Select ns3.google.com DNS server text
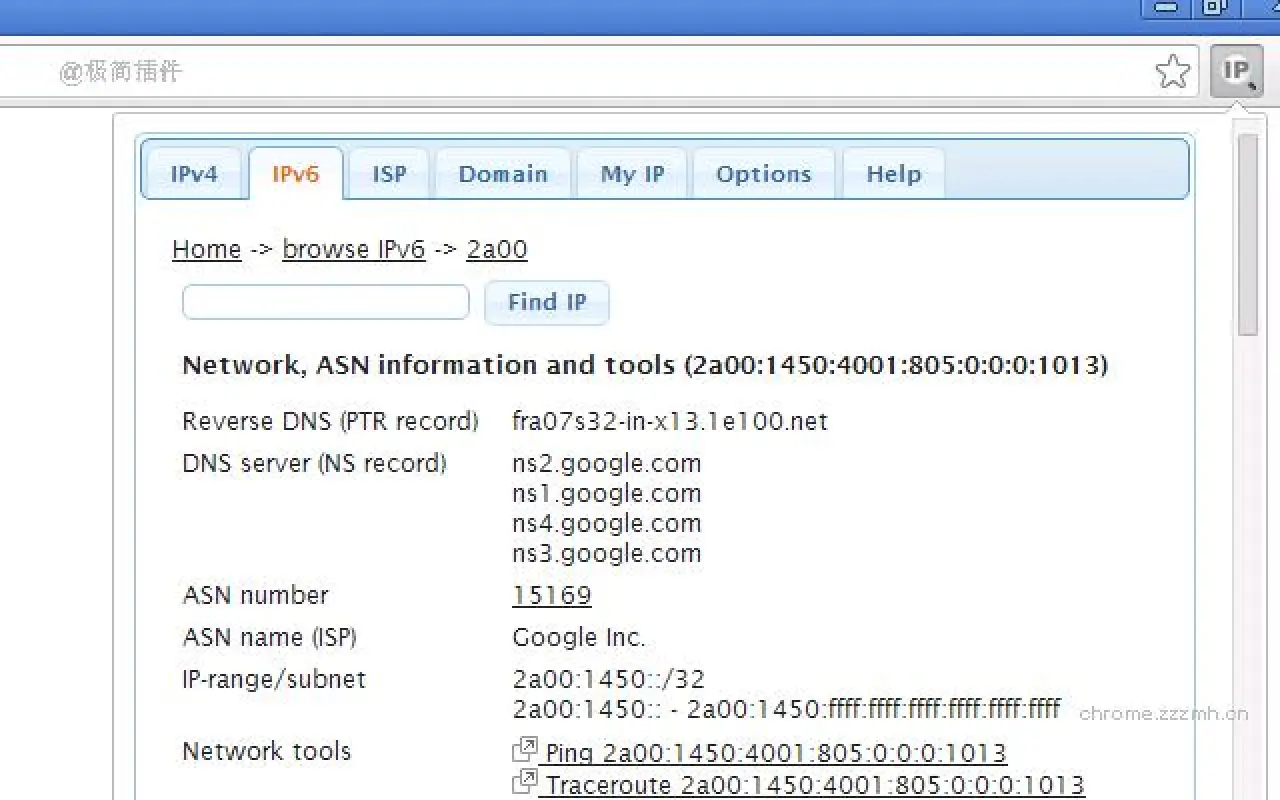 point(607,554)
